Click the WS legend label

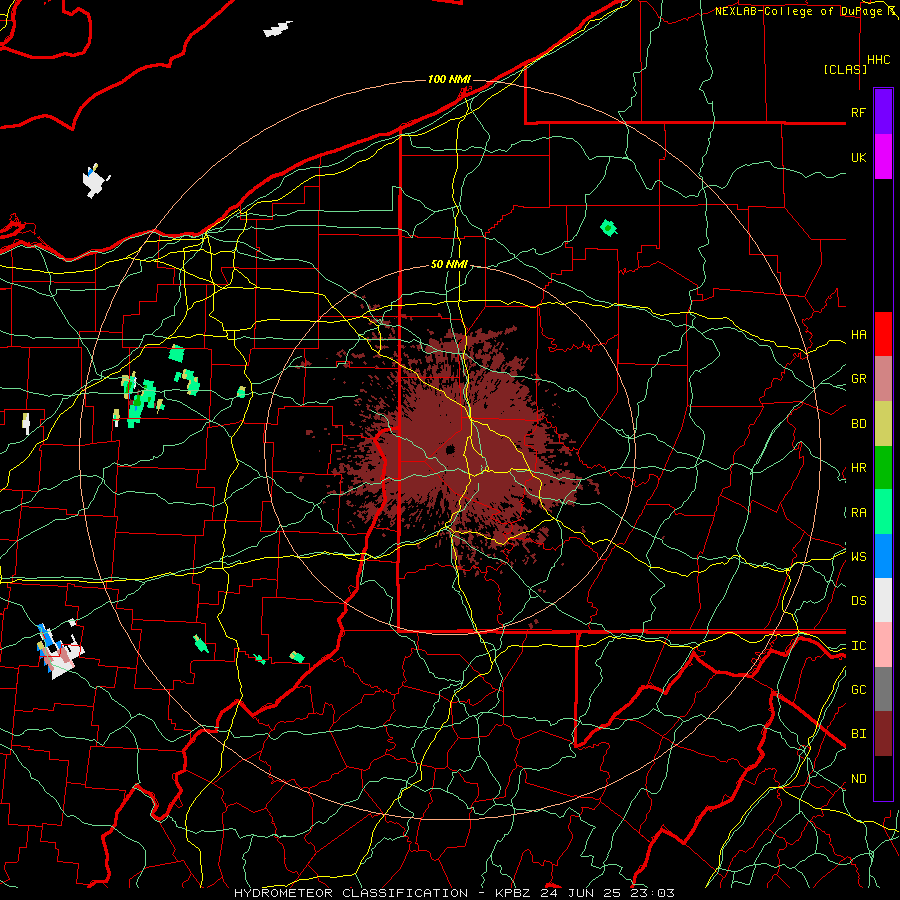click(858, 556)
